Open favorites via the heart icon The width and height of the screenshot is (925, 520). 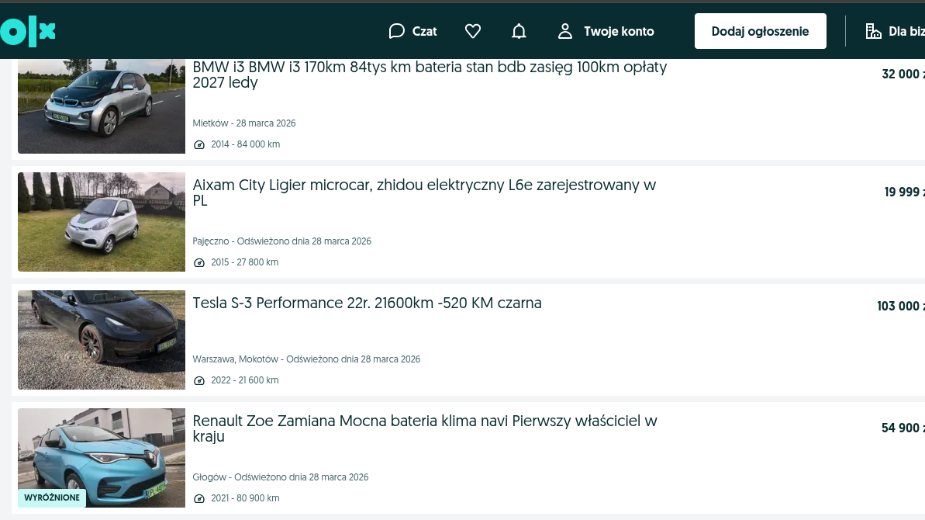(x=473, y=31)
